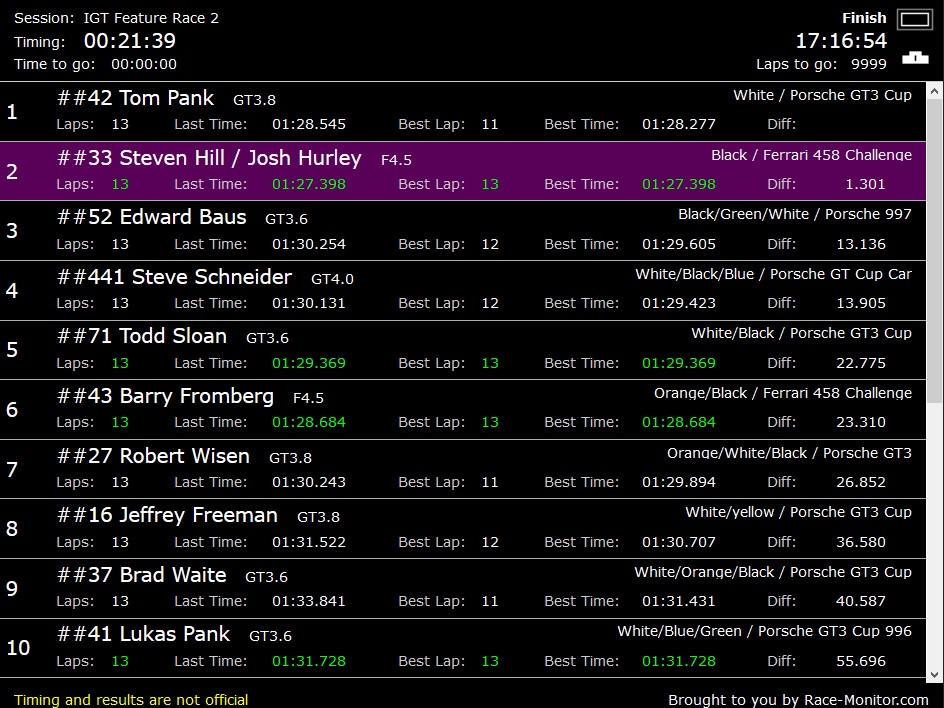Screen dimensions: 944x708
Task: Click the best time 01:30.707
Action: (x=678, y=542)
